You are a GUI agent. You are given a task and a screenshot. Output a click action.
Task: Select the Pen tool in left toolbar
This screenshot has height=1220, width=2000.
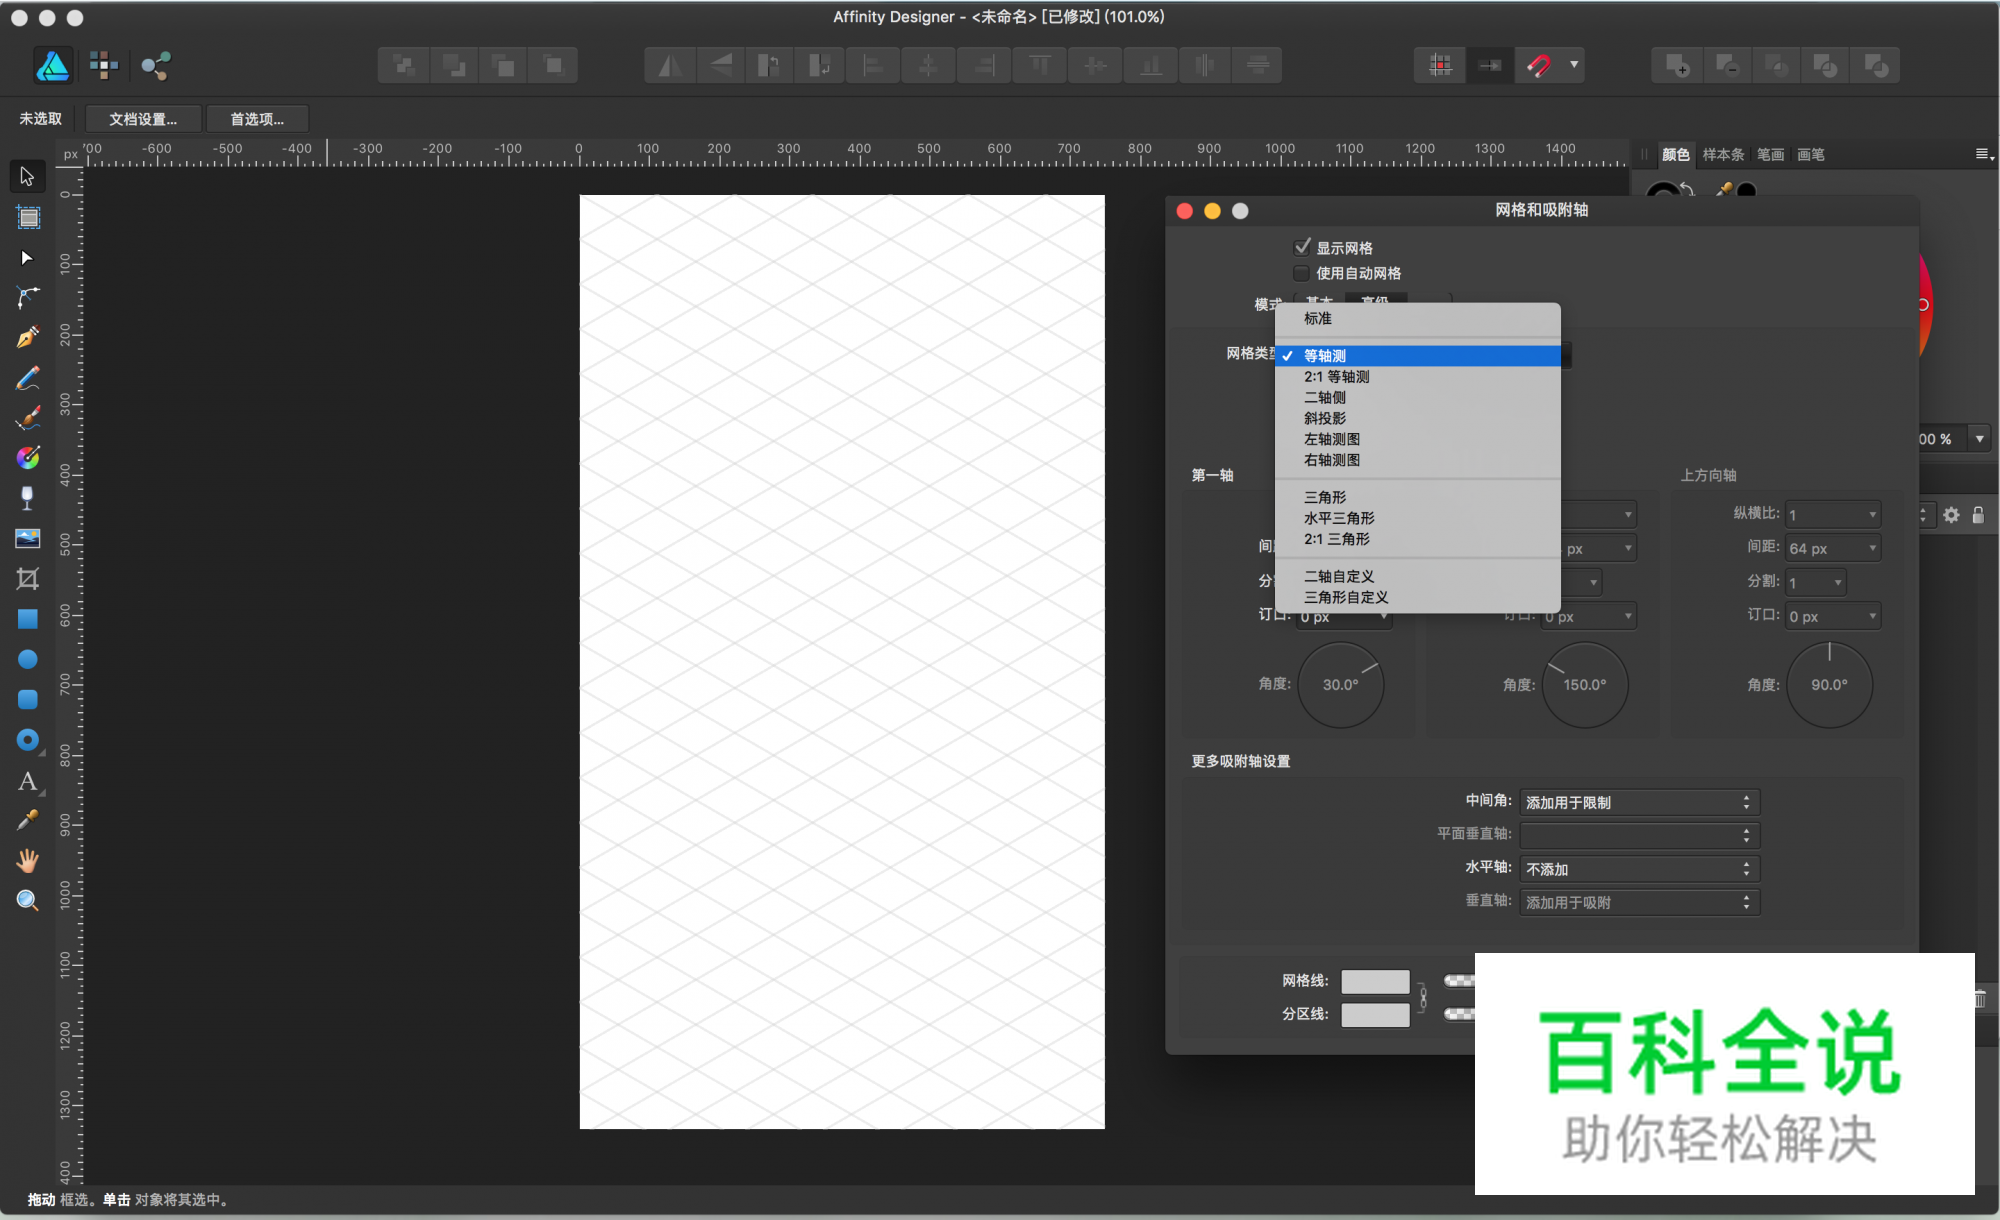(28, 337)
